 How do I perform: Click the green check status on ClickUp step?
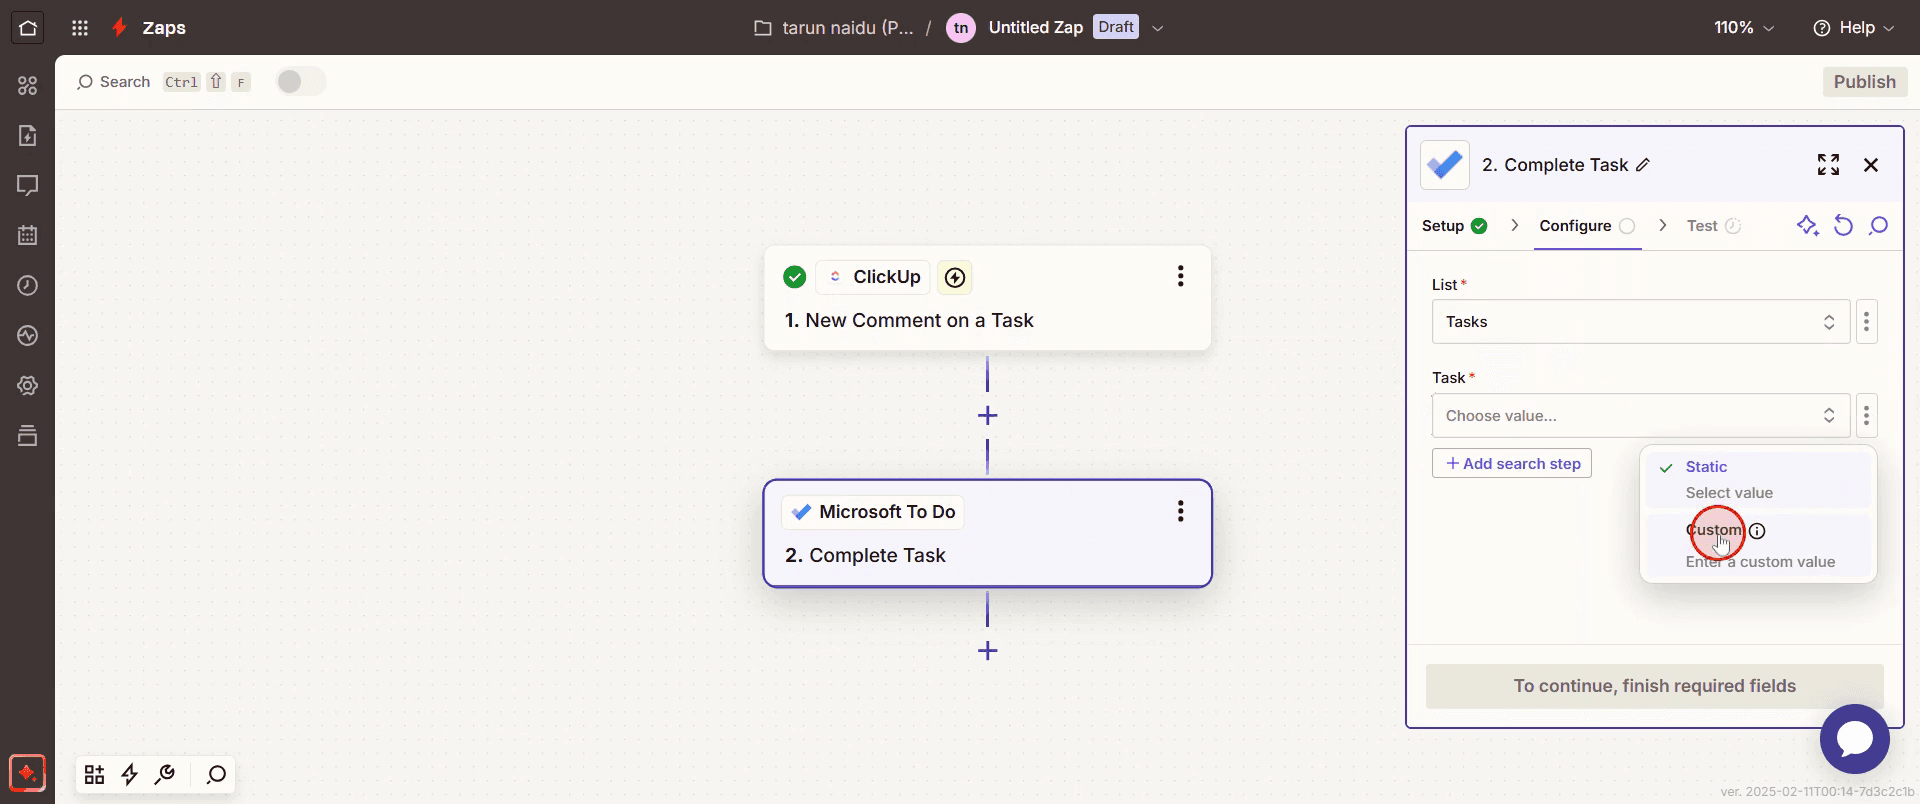click(795, 277)
